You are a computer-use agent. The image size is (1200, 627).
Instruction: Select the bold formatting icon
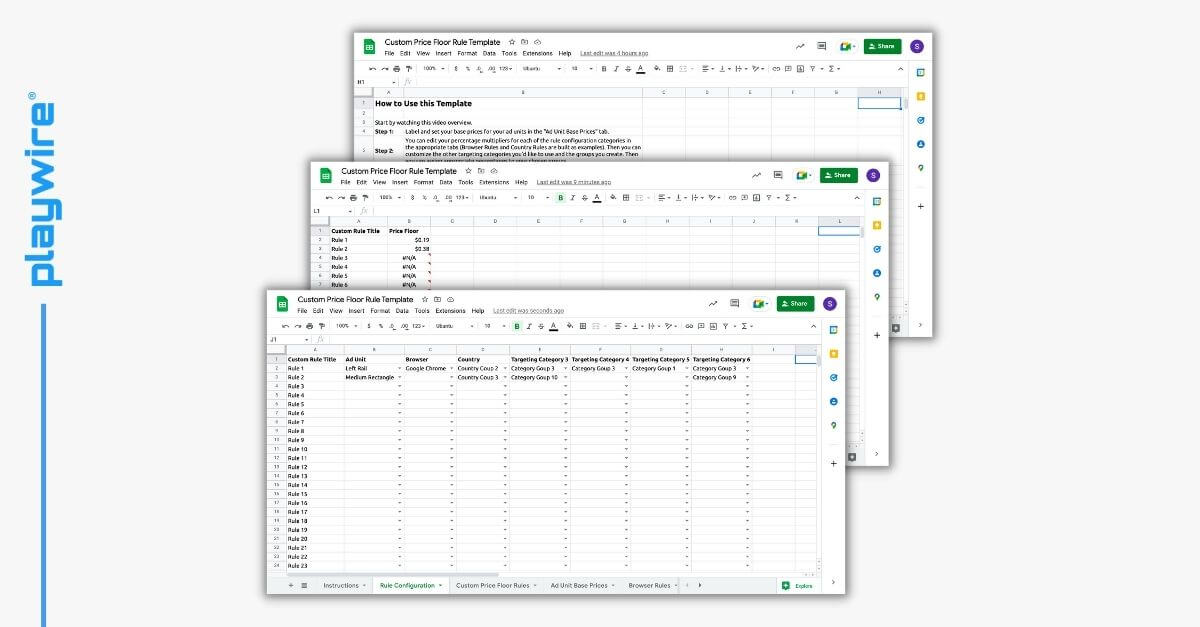[516, 324]
